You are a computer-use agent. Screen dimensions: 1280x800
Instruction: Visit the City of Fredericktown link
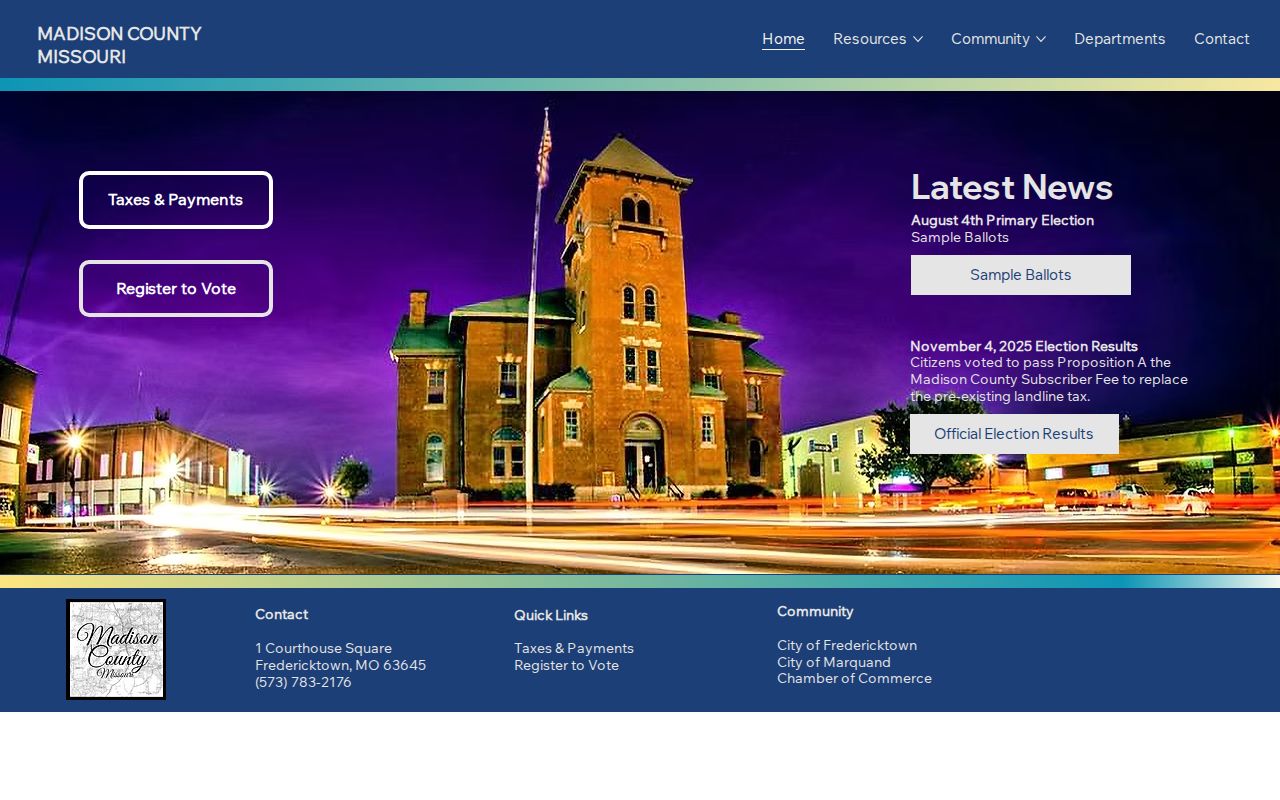pos(847,645)
